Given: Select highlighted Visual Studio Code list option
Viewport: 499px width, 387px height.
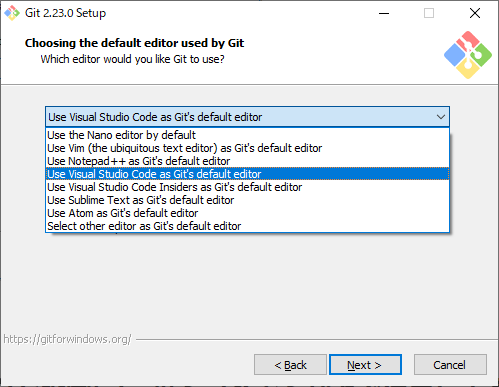Looking at the screenshot, I should pos(247,174).
